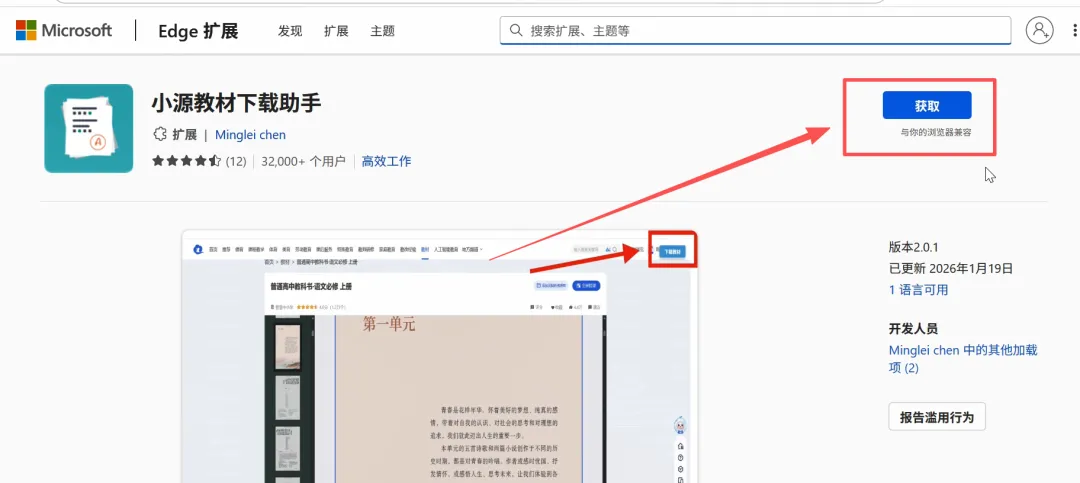Image resolution: width=1080 pixels, height=483 pixels.
Task: Click the 版本2.0.1 text
Action: (x=914, y=247)
